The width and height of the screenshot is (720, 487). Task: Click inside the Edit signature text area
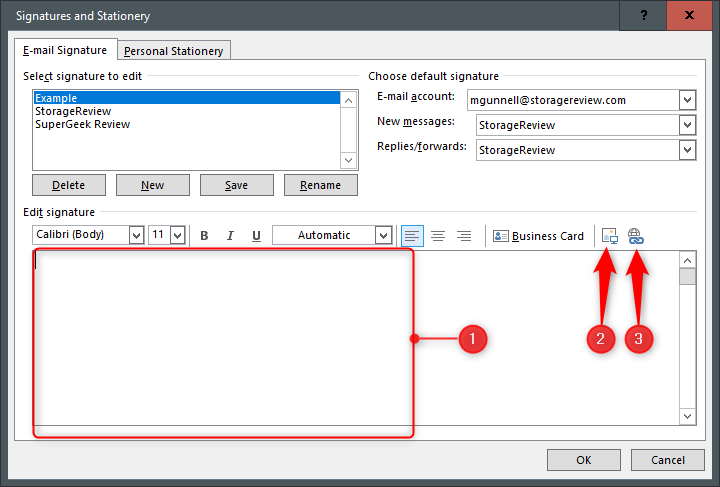(356, 338)
